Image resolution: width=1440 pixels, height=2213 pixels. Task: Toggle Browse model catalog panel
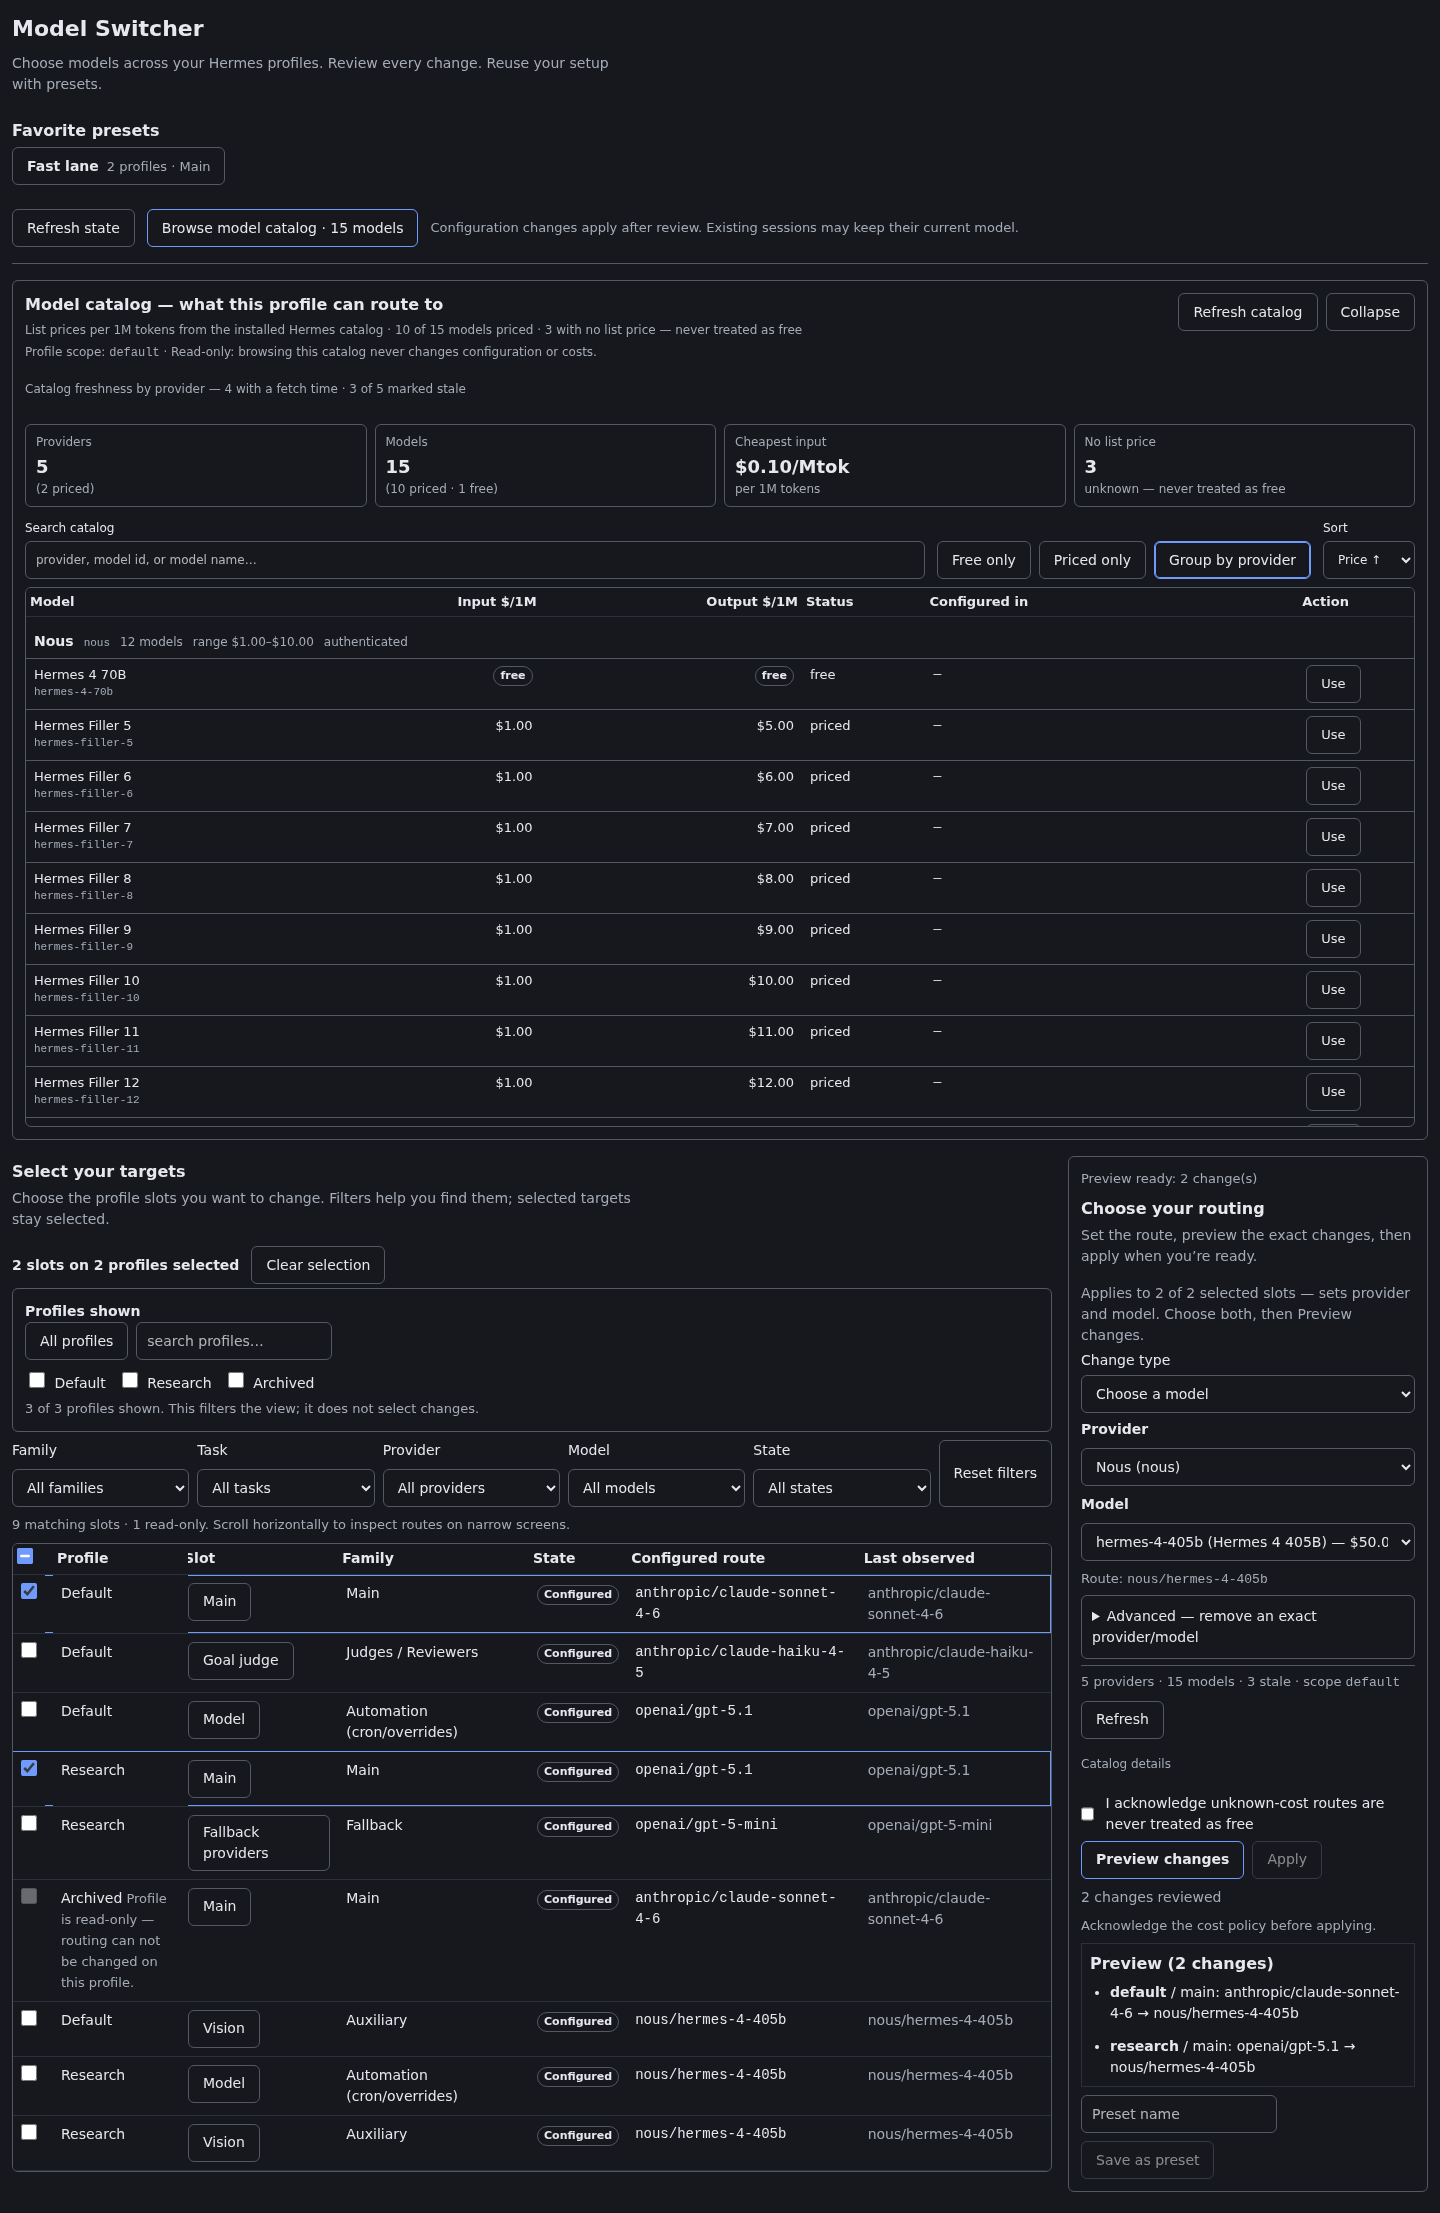click(x=282, y=228)
